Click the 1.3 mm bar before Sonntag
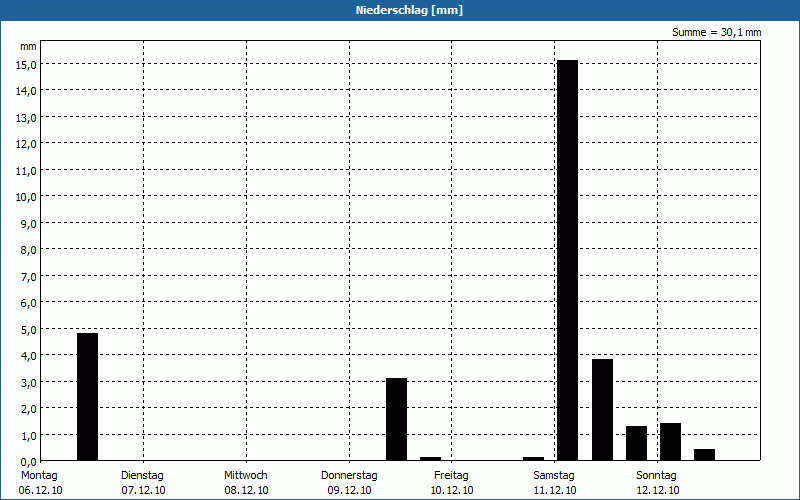Image resolution: width=800 pixels, height=500 pixels. coord(636,443)
